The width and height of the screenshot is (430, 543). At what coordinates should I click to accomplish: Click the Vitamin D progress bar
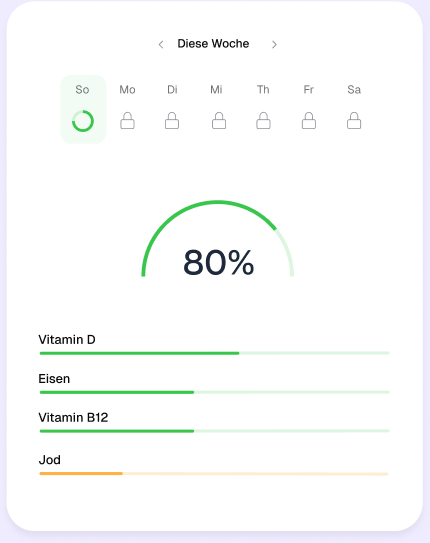(x=215, y=353)
